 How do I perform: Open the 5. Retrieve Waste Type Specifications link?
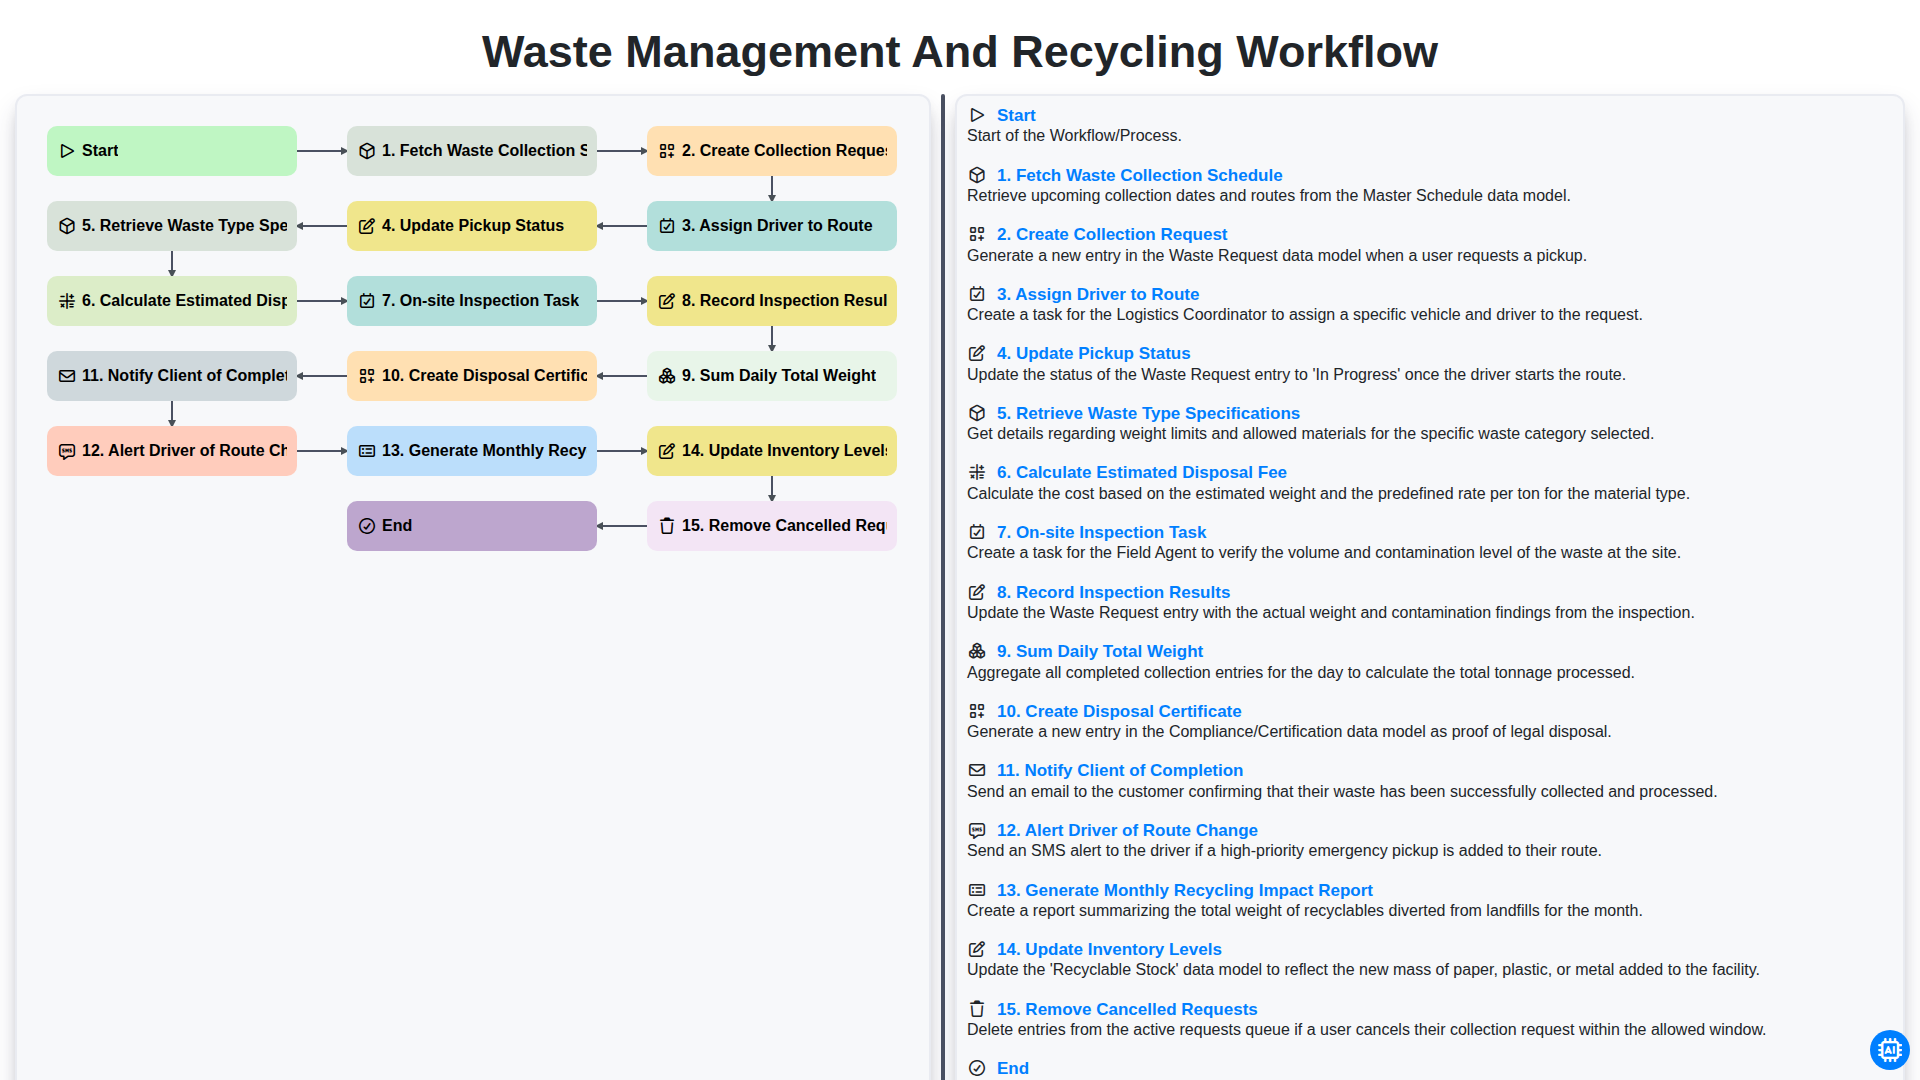tap(1148, 413)
